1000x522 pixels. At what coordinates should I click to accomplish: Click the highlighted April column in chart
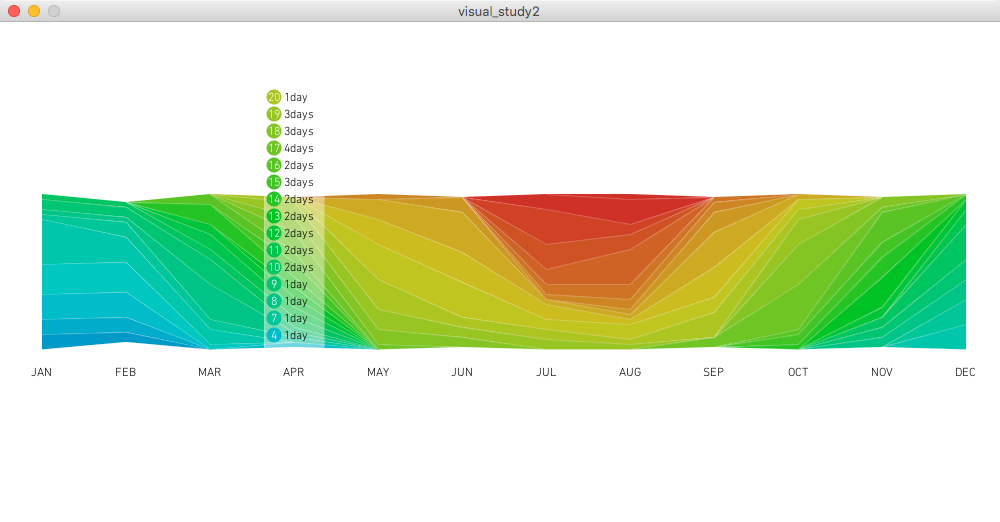[x=294, y=272]
